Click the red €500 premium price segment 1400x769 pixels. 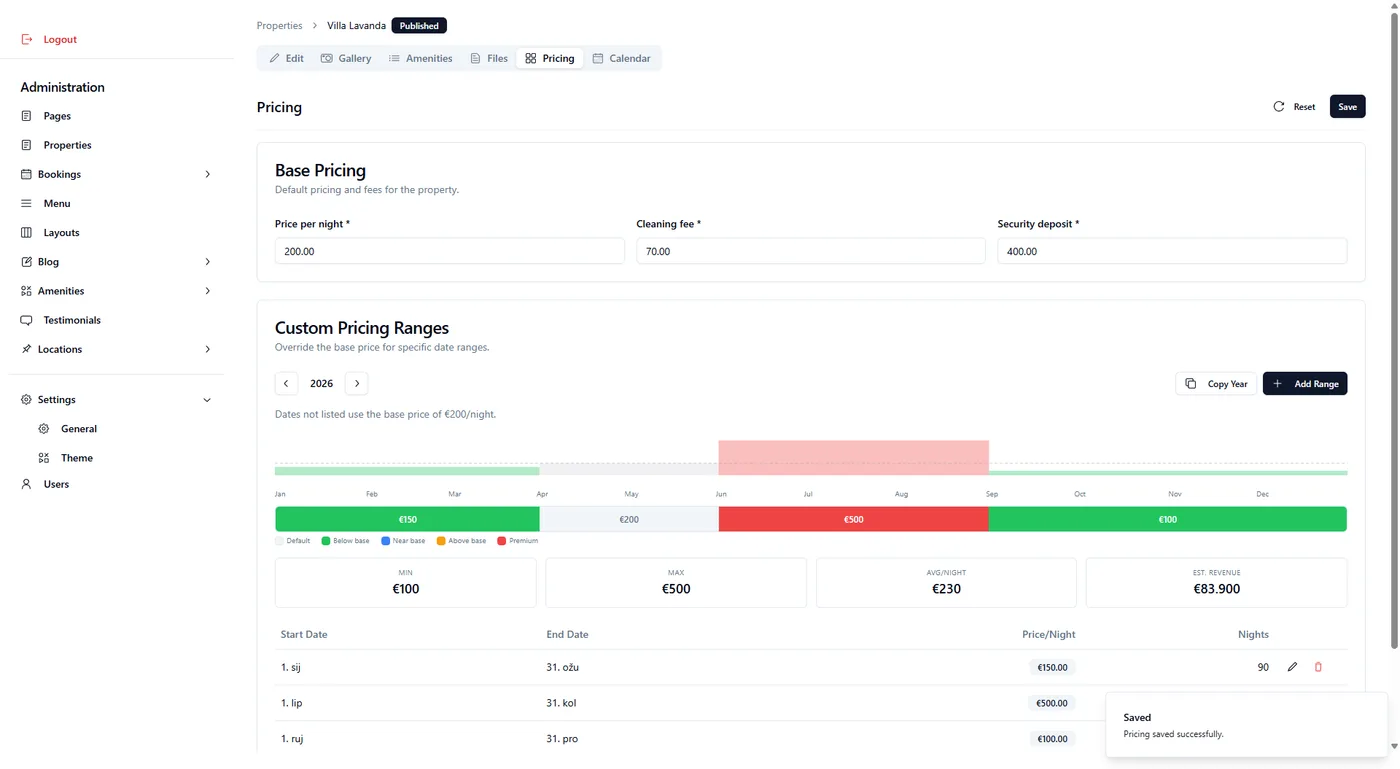click(853, 519)
